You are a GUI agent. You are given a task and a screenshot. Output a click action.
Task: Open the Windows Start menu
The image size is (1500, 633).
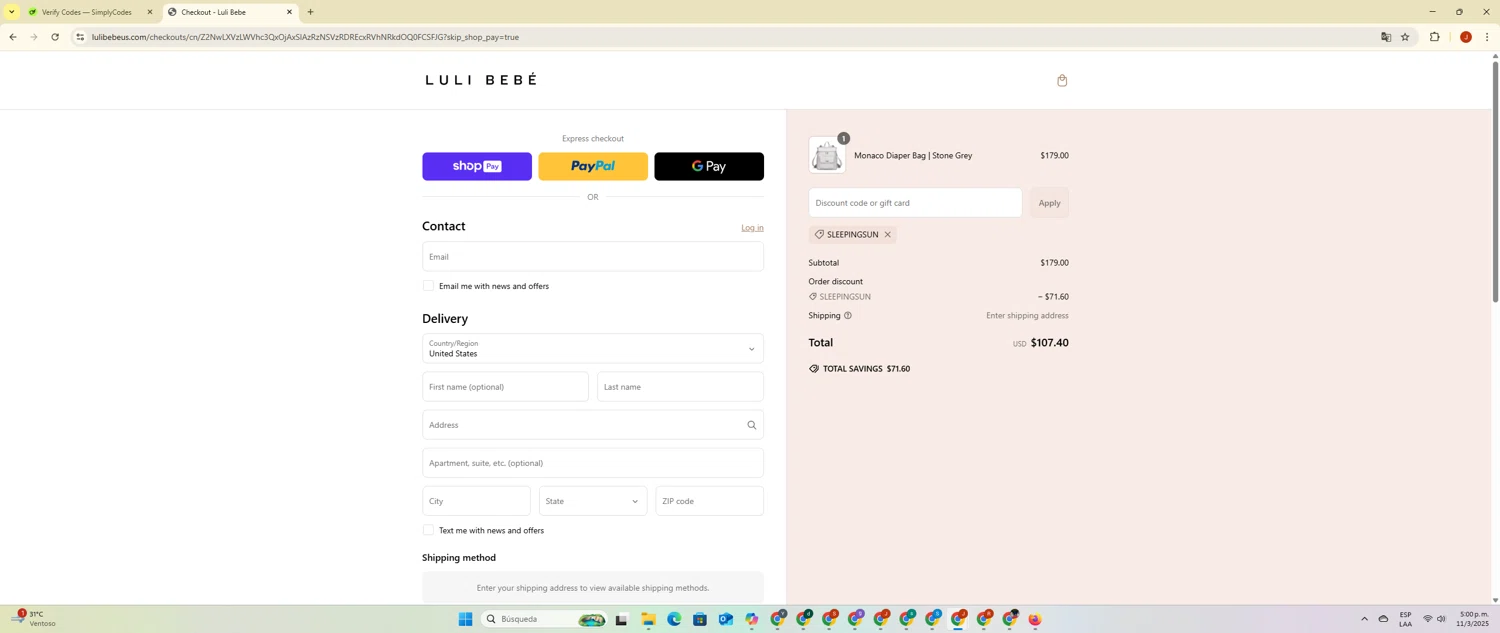(465, 620)
